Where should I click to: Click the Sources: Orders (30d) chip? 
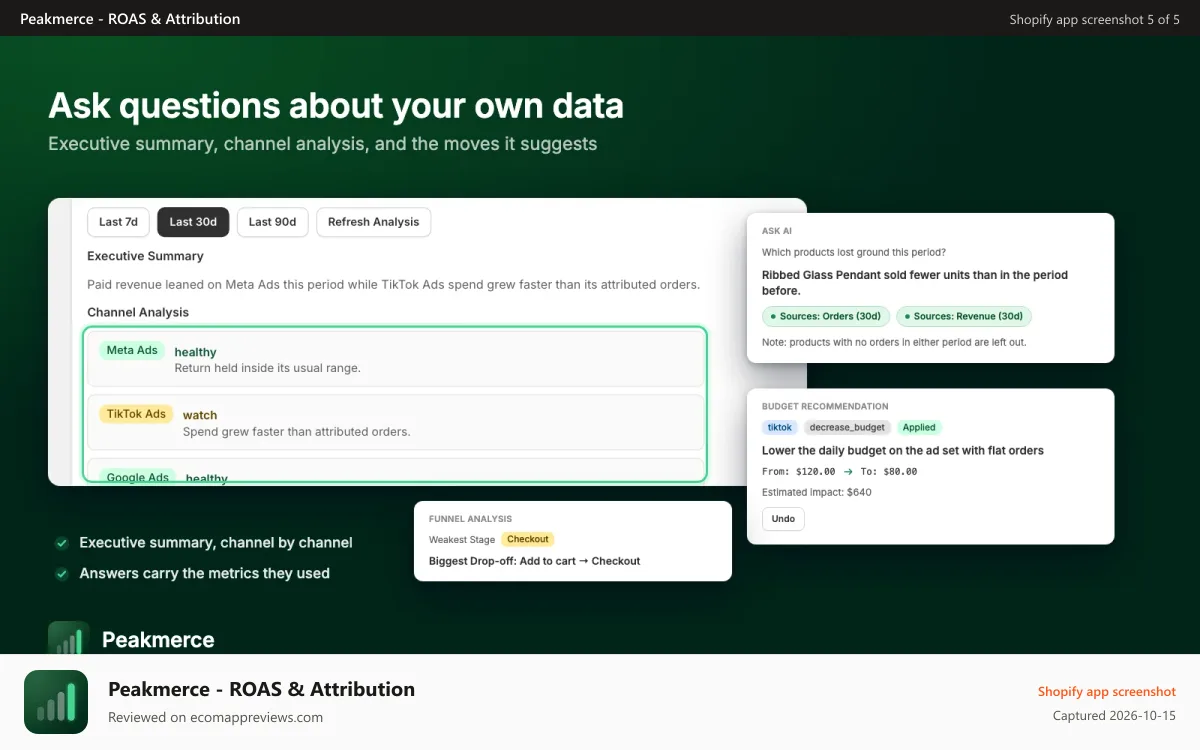point(826,316)
